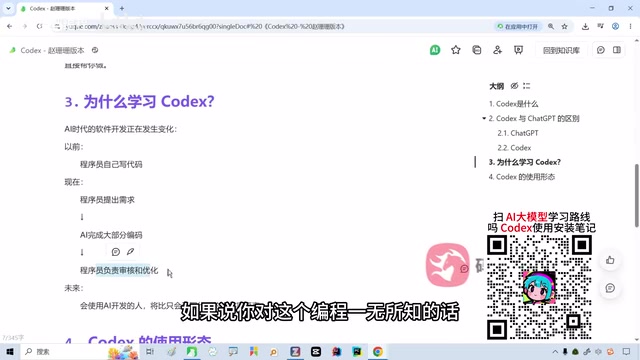Expand the system tray hidden icons chevron
This screenshot has width=640, height=360.
555,352
